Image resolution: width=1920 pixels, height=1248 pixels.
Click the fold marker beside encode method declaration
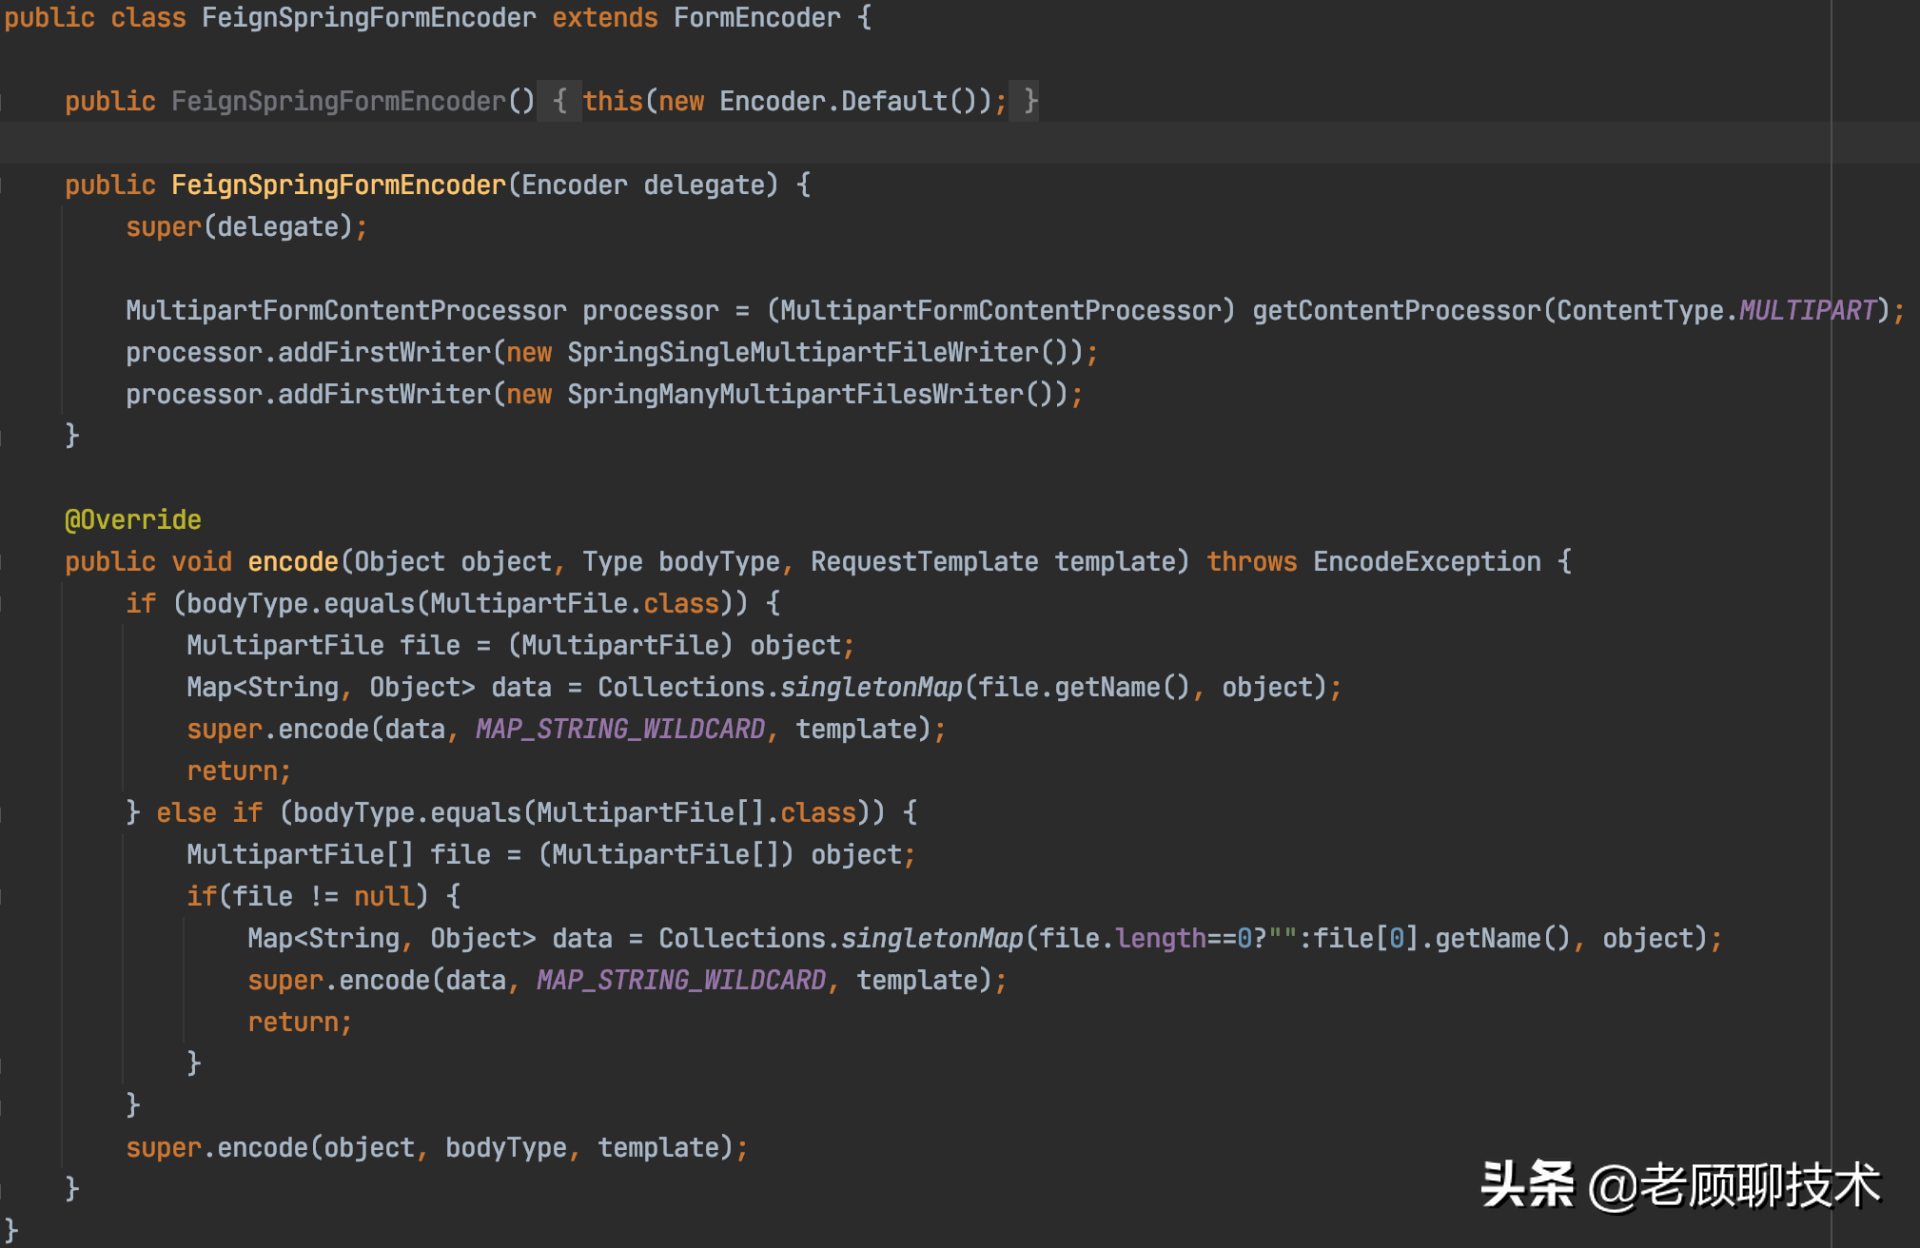pos(3,562)
